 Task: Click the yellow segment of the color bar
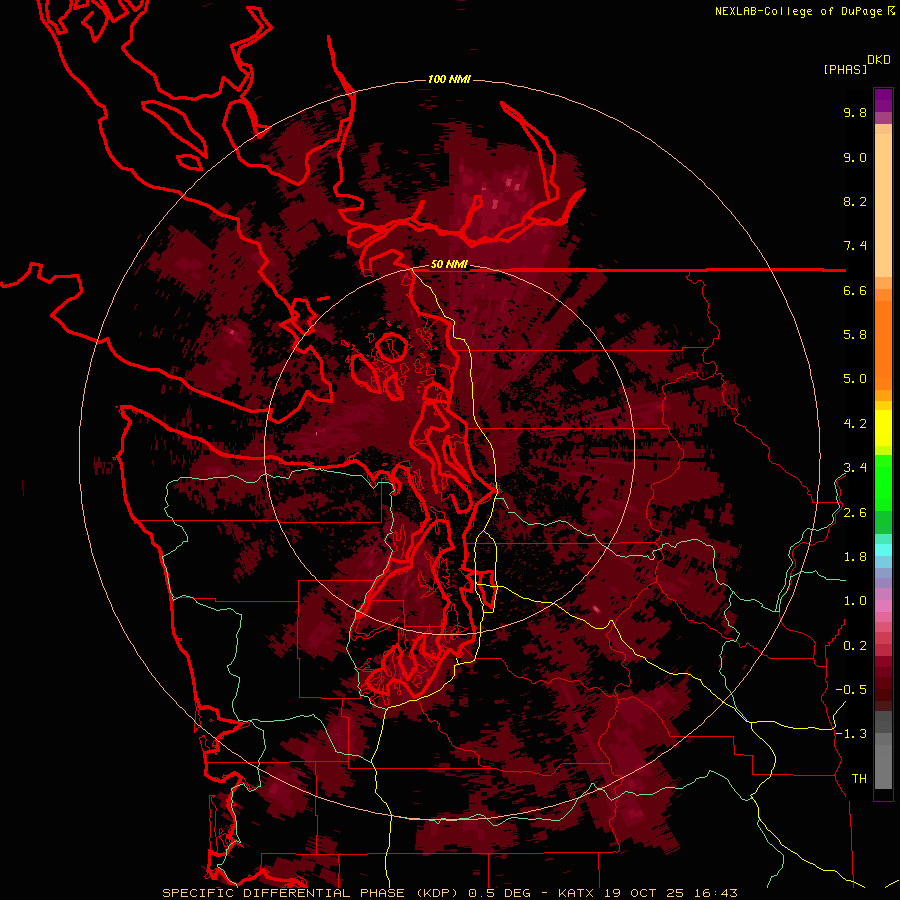point(883,428)
